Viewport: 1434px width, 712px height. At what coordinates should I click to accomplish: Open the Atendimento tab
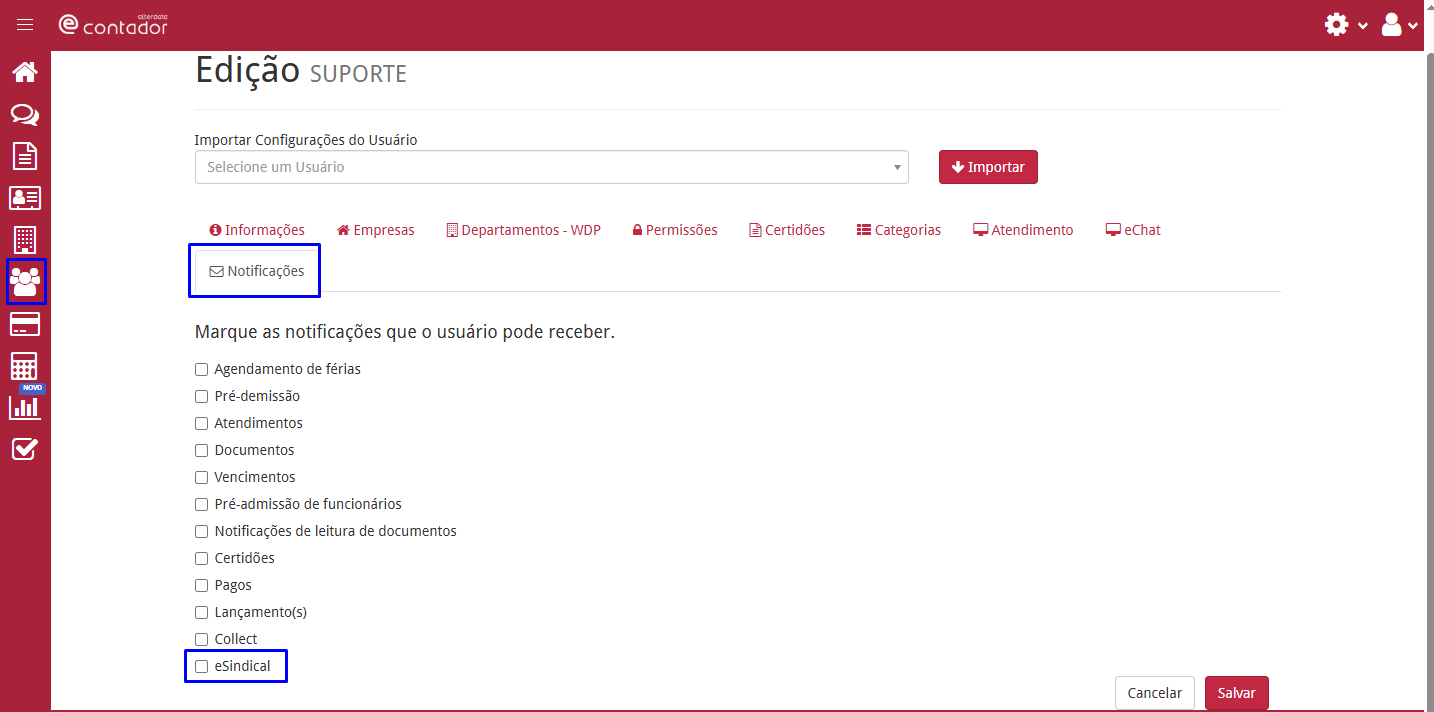click(1023, 230)
